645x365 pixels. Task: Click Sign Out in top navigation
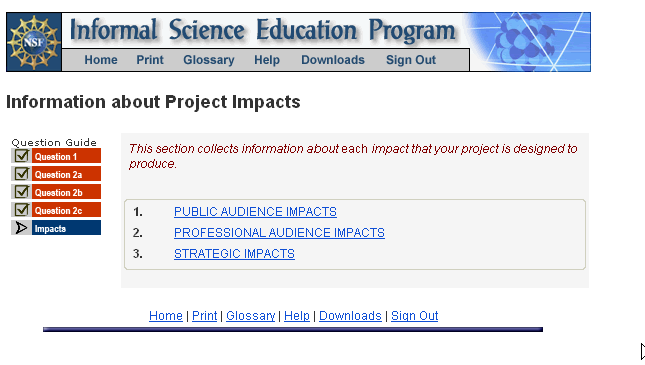pyautogui.click(x=411, y=60)
